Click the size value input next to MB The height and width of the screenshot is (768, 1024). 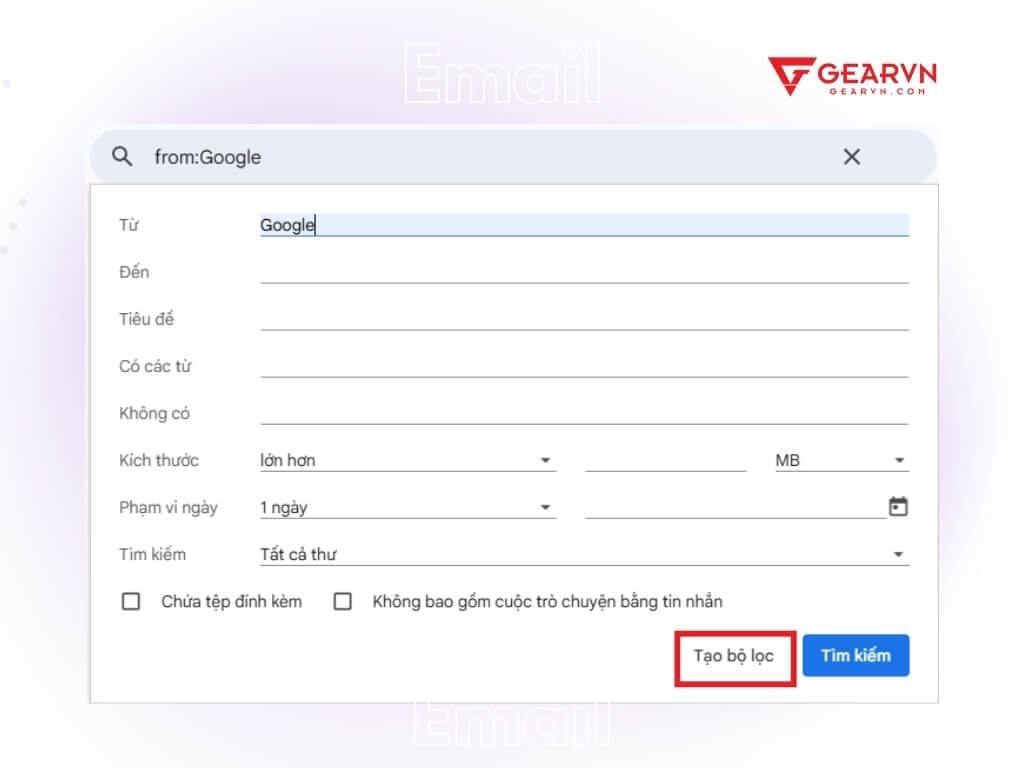coord(665,460)
